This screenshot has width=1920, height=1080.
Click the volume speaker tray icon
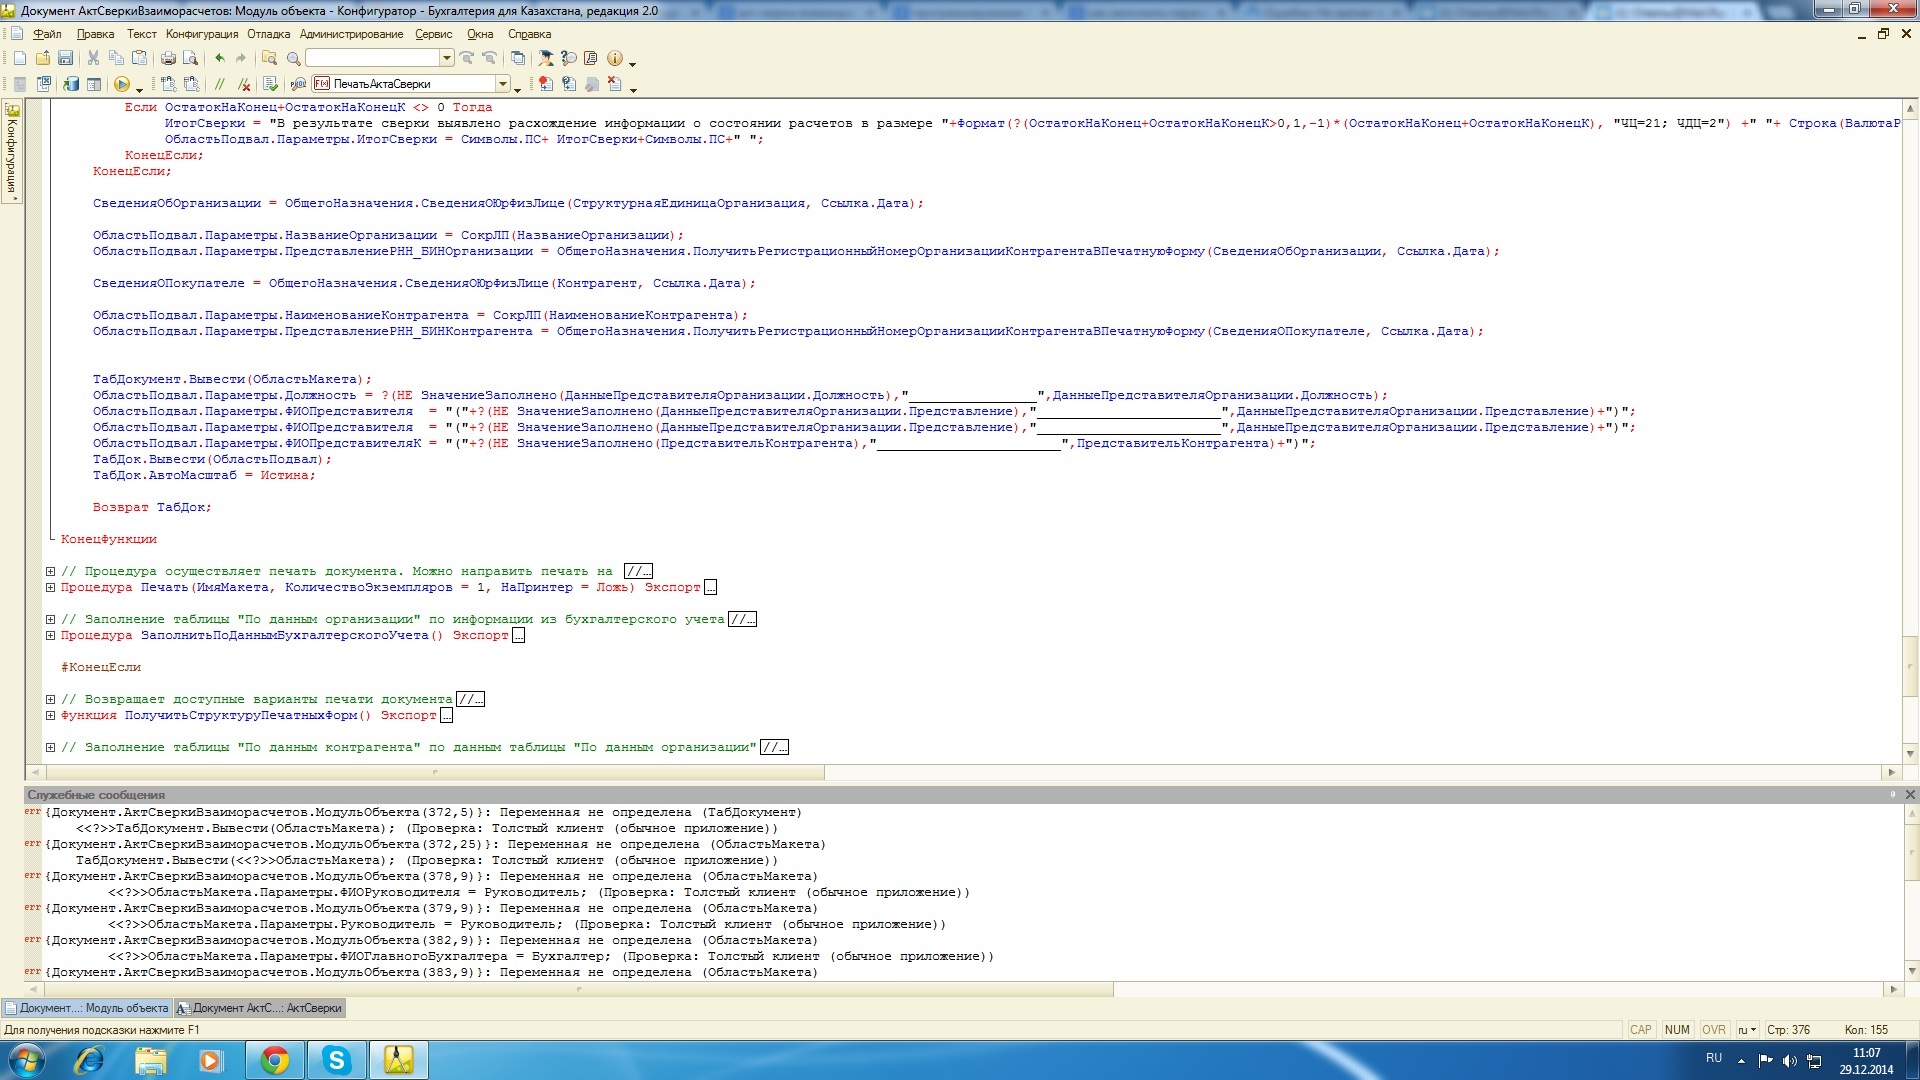pos(1790,1061)
